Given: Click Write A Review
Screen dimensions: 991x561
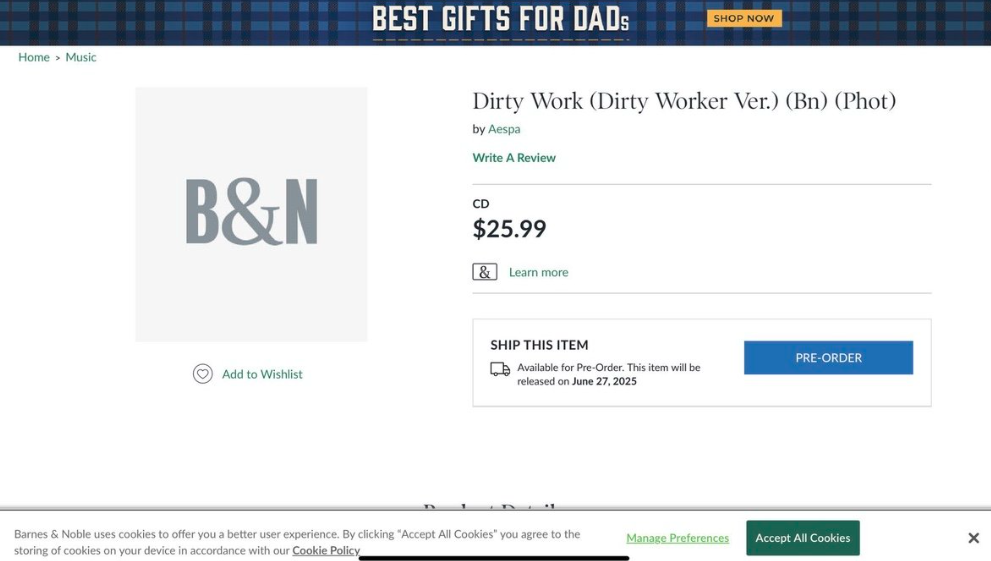Looking at the screenshot, I should coord(514,157).
